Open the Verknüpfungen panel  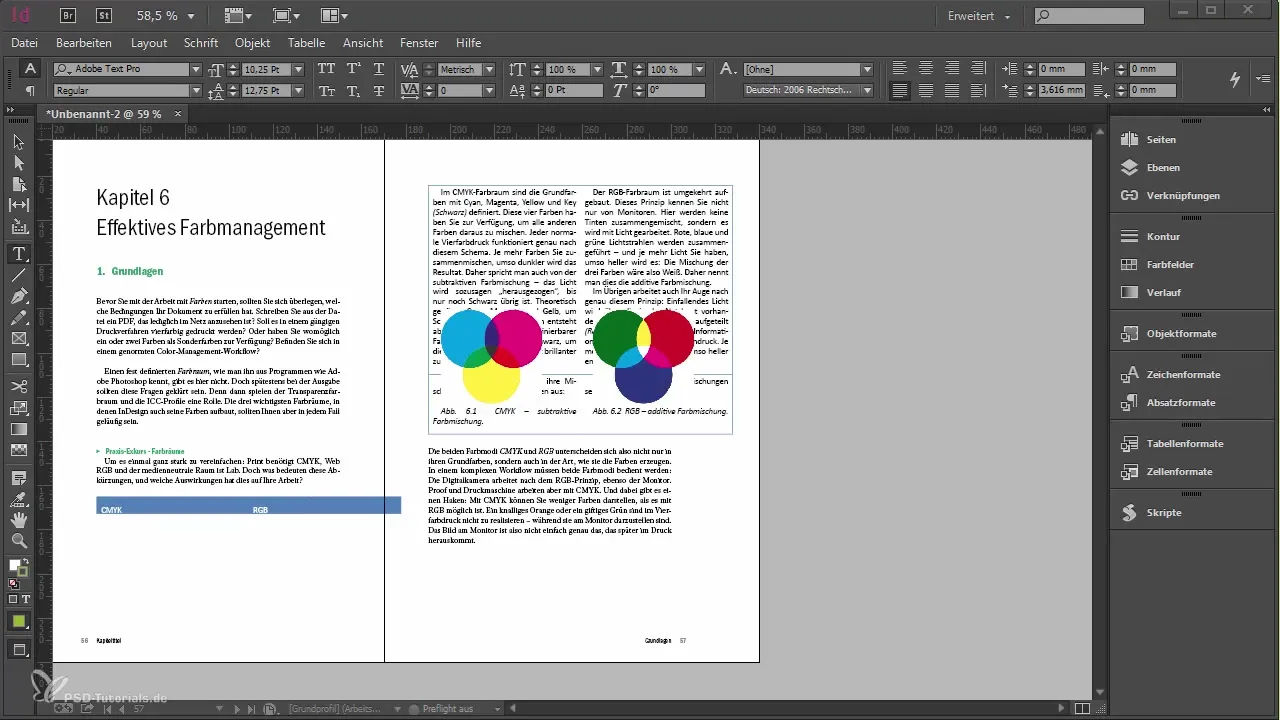1185,196
